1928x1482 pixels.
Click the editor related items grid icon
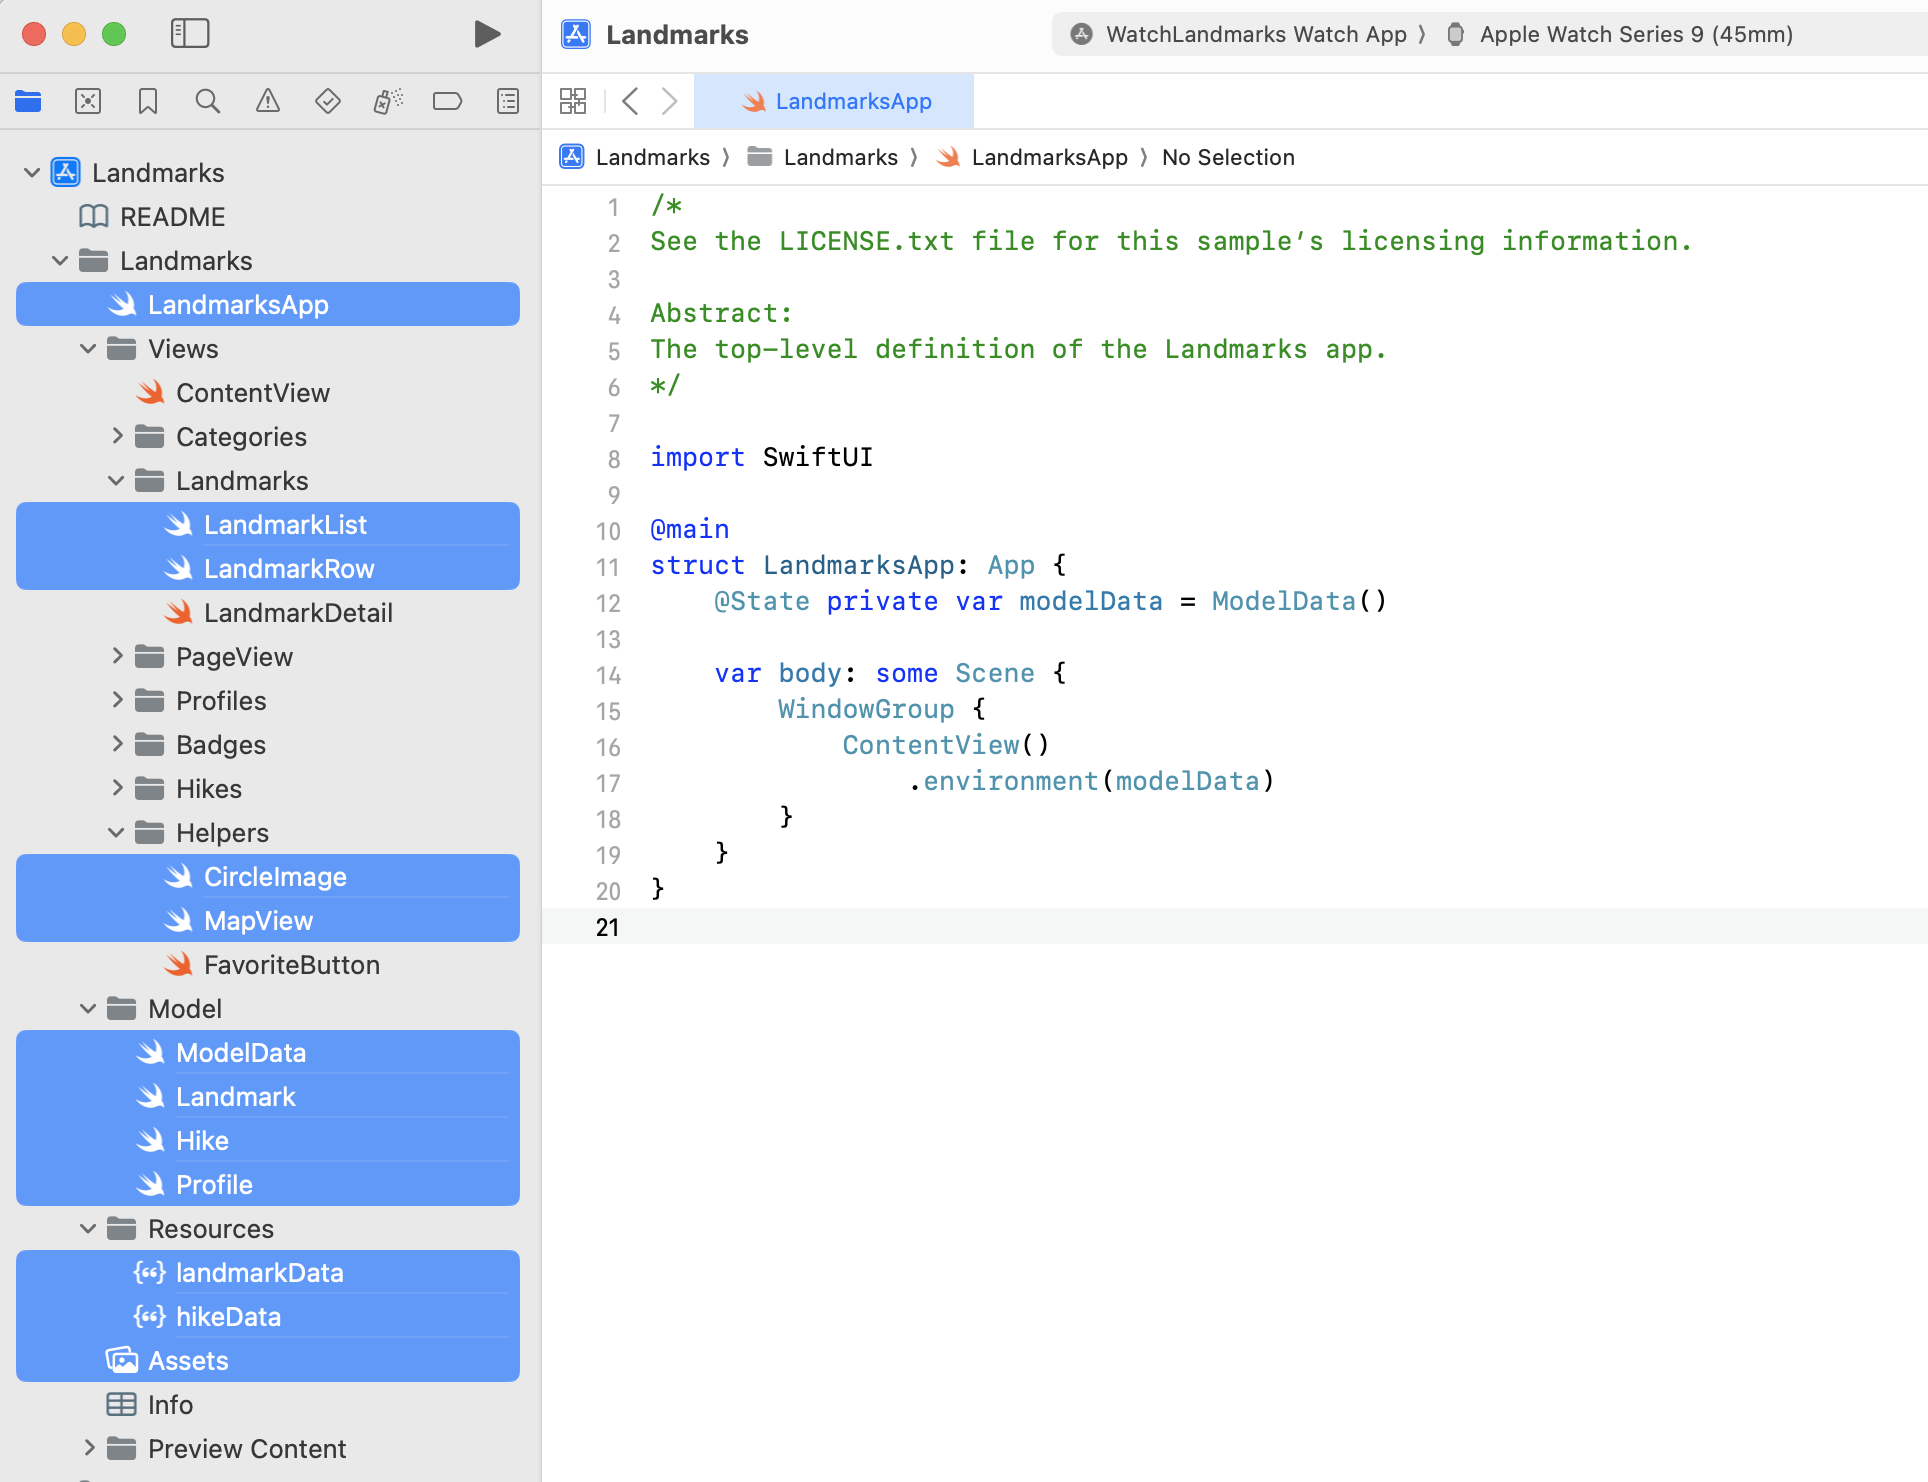point(573,101)
